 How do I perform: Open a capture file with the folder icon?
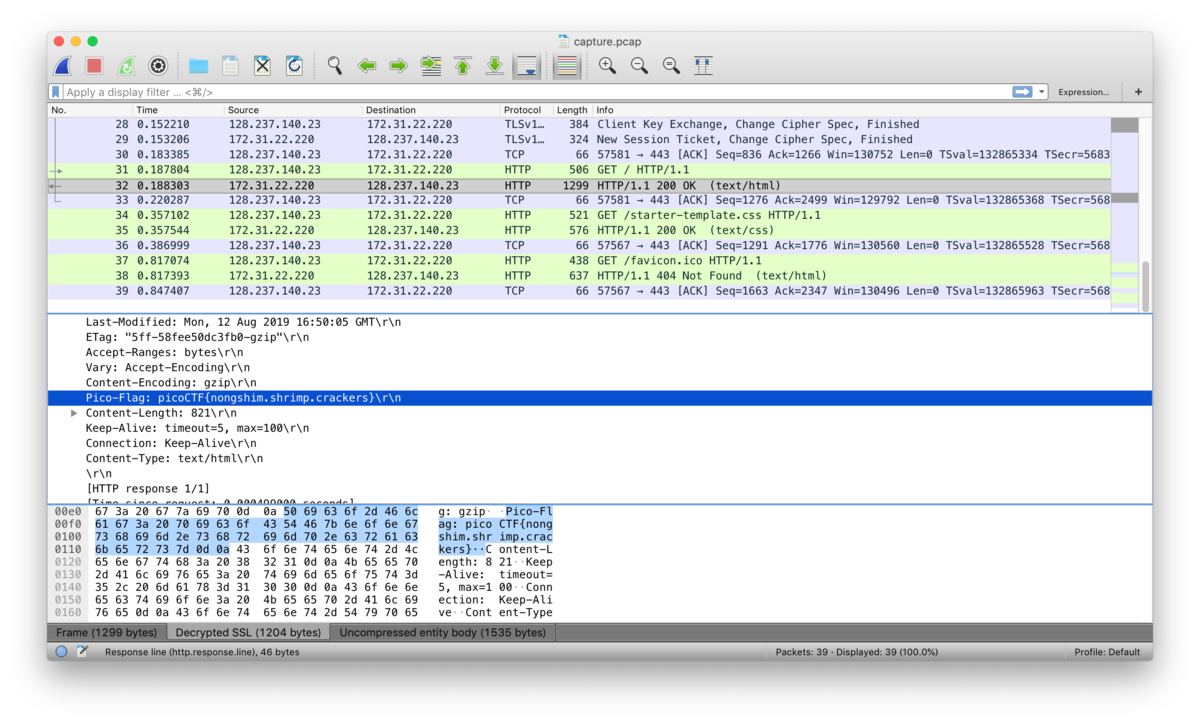(x=198, y=66)
